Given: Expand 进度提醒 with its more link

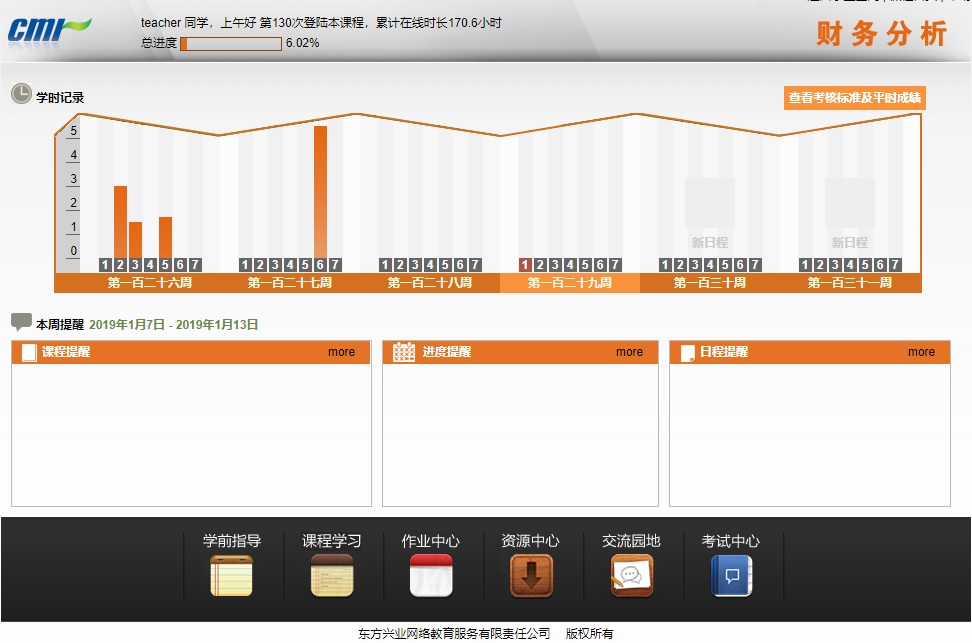Looking at the screenshot, I should click(629, 352).
